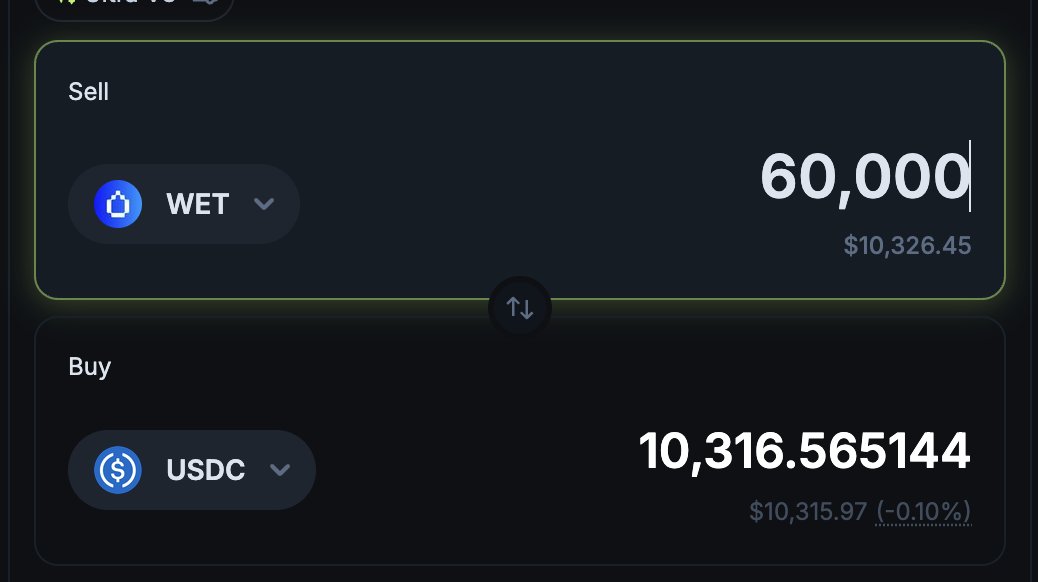Click the 10,316.565144 buy amount field
The height and width of the screenshot is (582, 1038).
coord(804,452)
